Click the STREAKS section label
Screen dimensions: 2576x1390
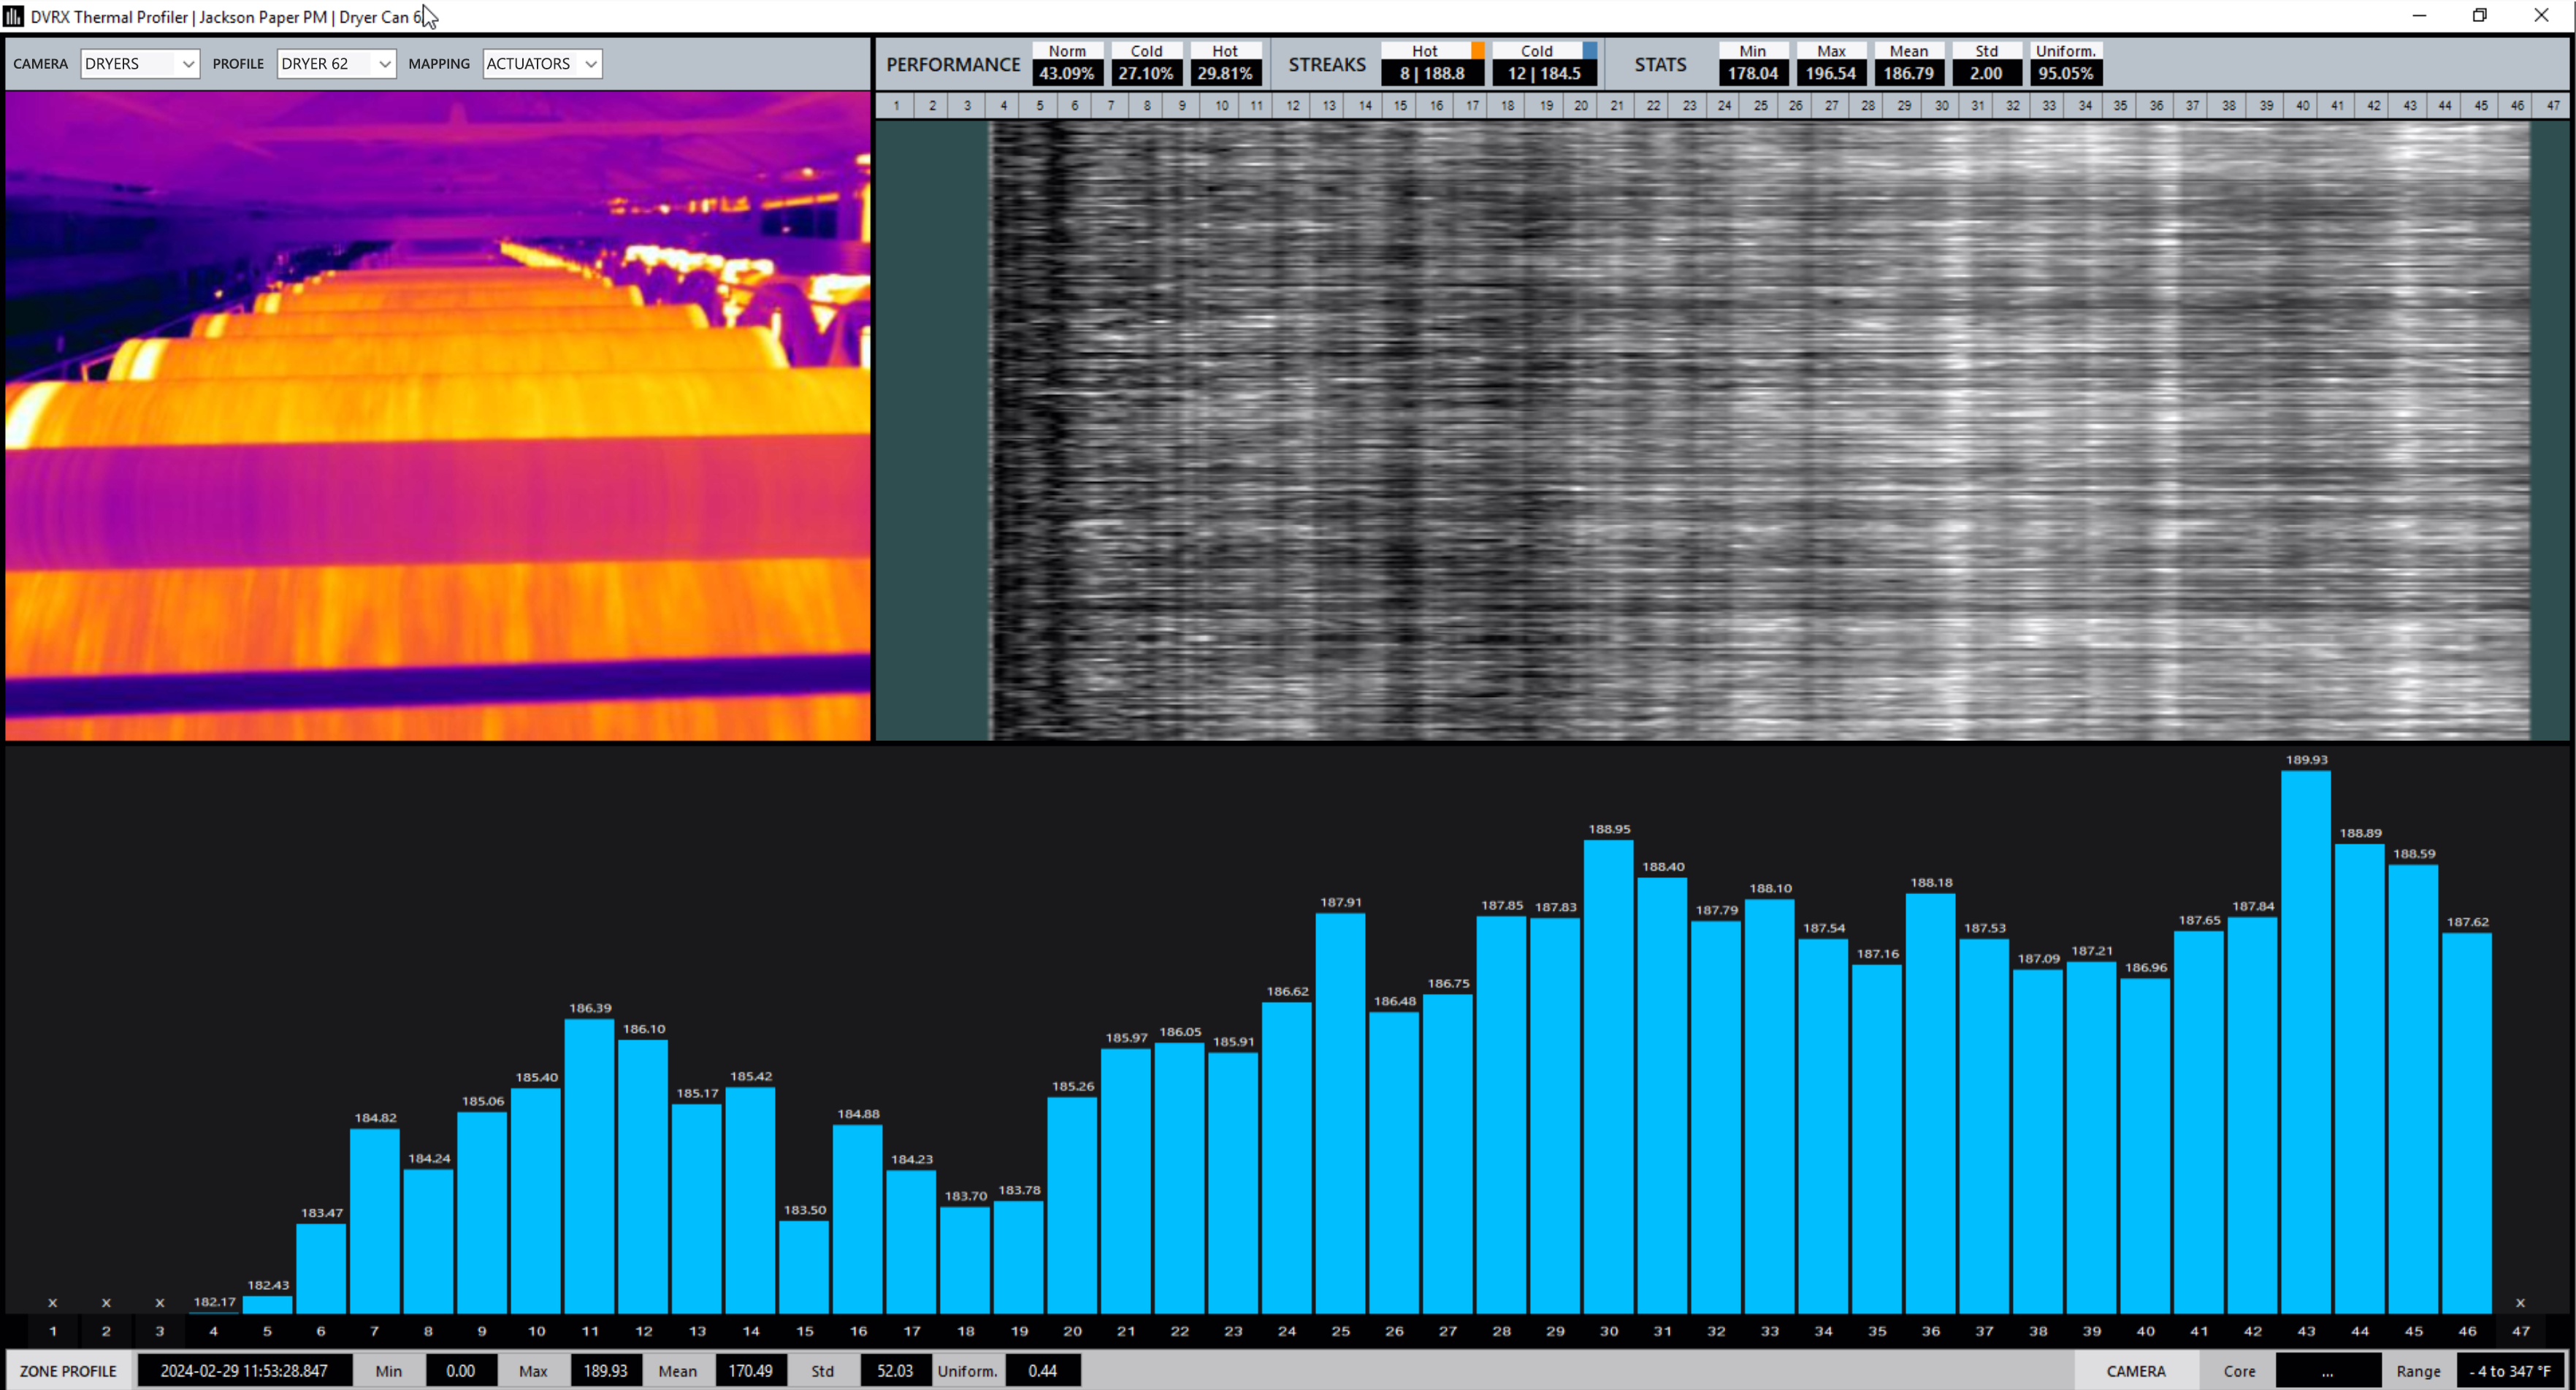pyautogui.click(x=1327, y=64)
